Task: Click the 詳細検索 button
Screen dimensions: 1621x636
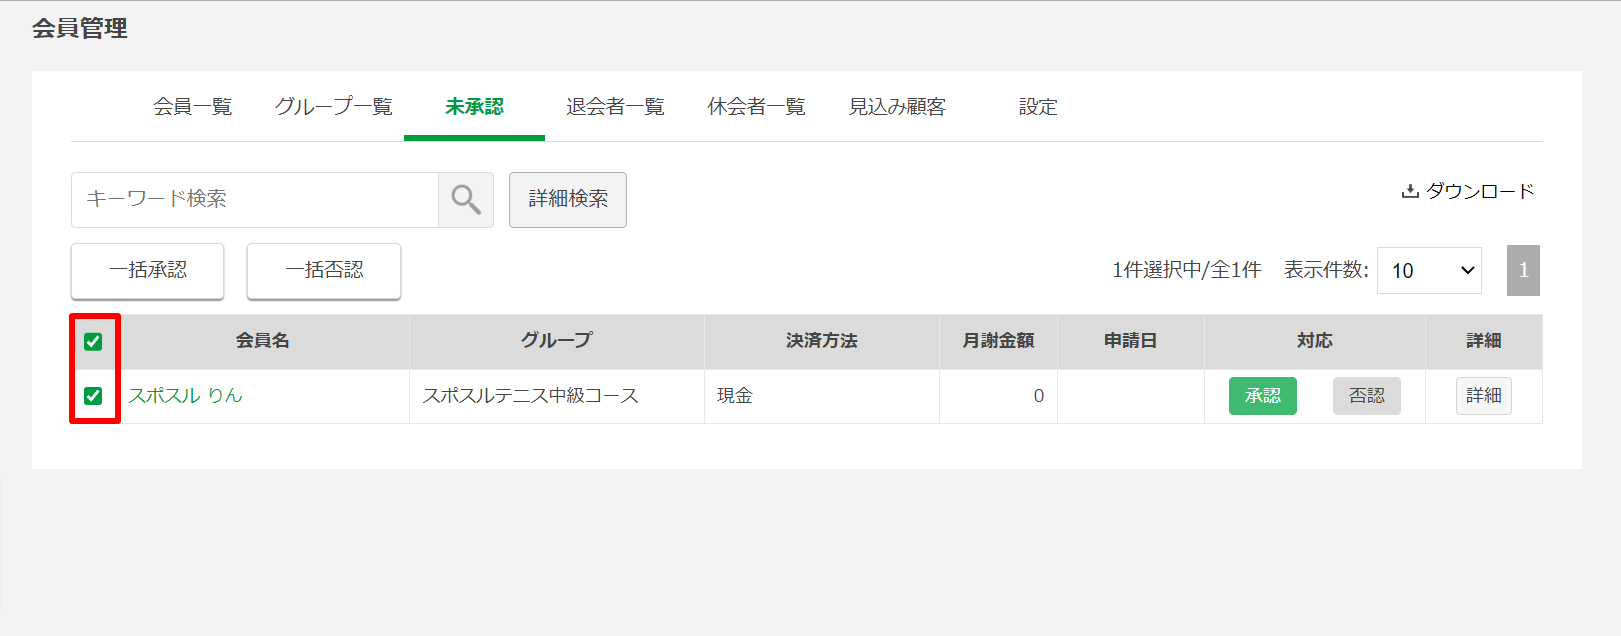Action: pos(568,200)
